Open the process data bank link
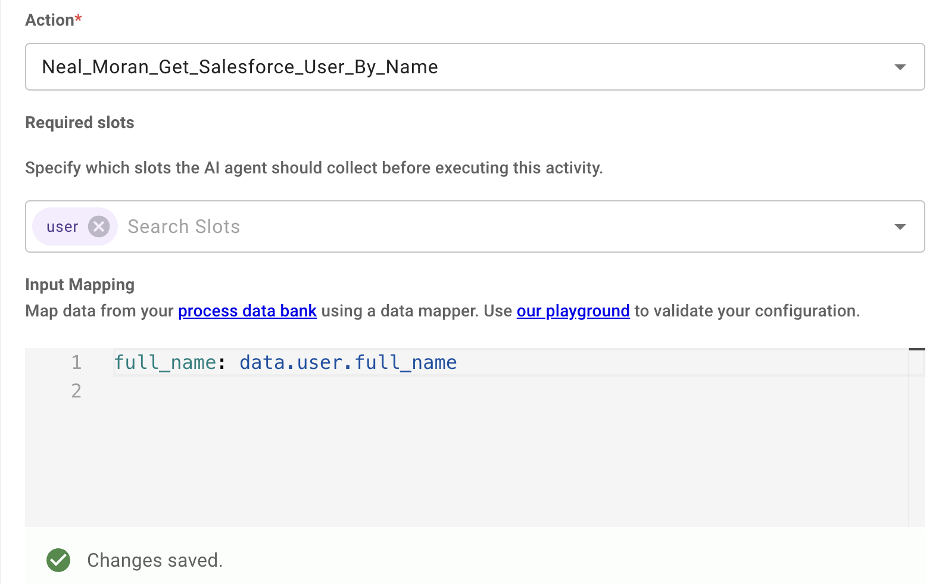The height and width of the screenshot is (584, 936). click(247, 311)
